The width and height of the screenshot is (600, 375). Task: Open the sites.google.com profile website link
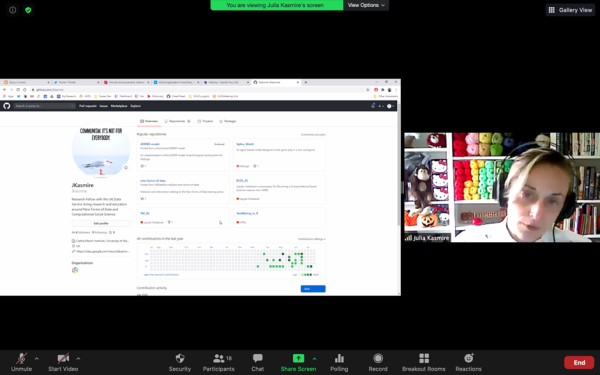click(103, 251)
